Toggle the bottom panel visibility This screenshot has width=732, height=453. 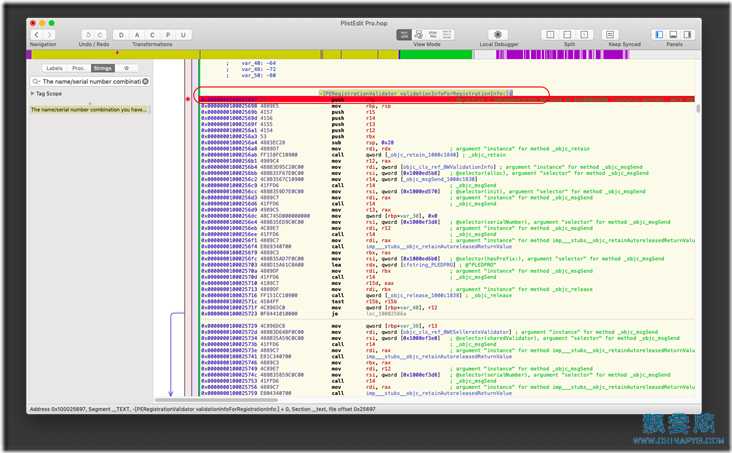pyautogui.click(x=673, y=35)
